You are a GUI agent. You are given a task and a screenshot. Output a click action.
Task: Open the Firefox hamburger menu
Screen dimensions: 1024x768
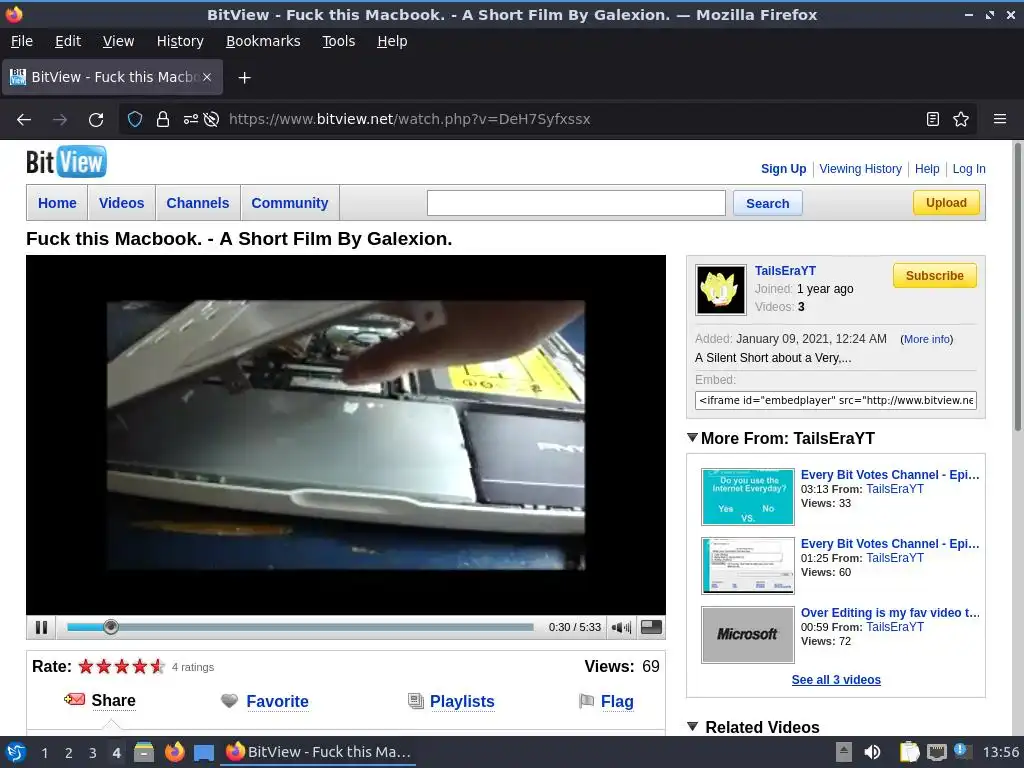pyautogui.click(x=1000, y=120)
